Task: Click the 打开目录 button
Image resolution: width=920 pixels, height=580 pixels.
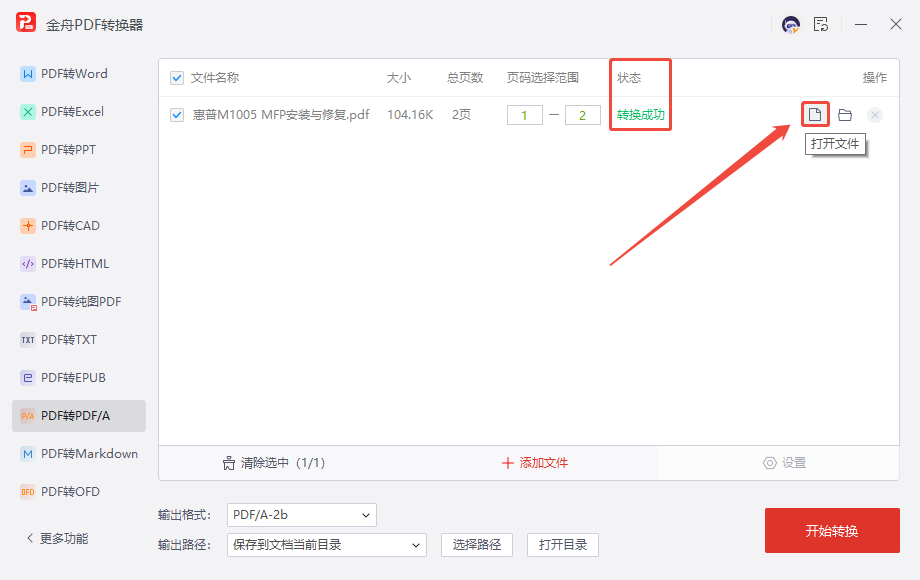Action: click(563, 545)
